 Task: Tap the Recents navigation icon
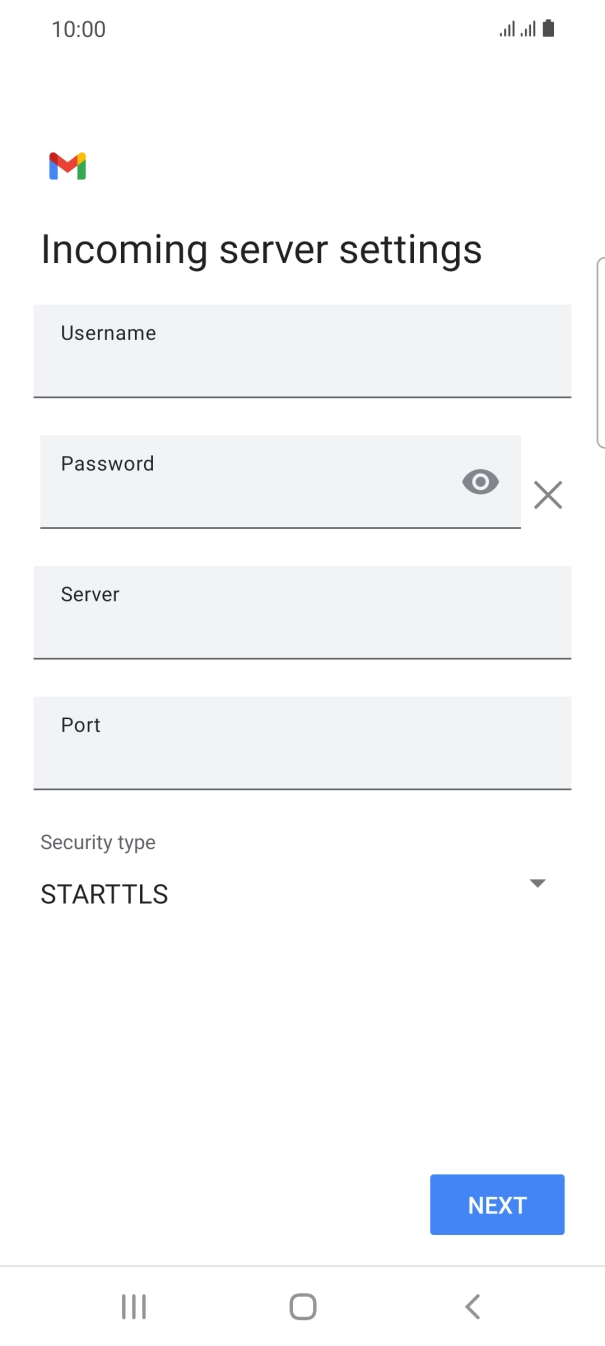[x=133, y=1306]
